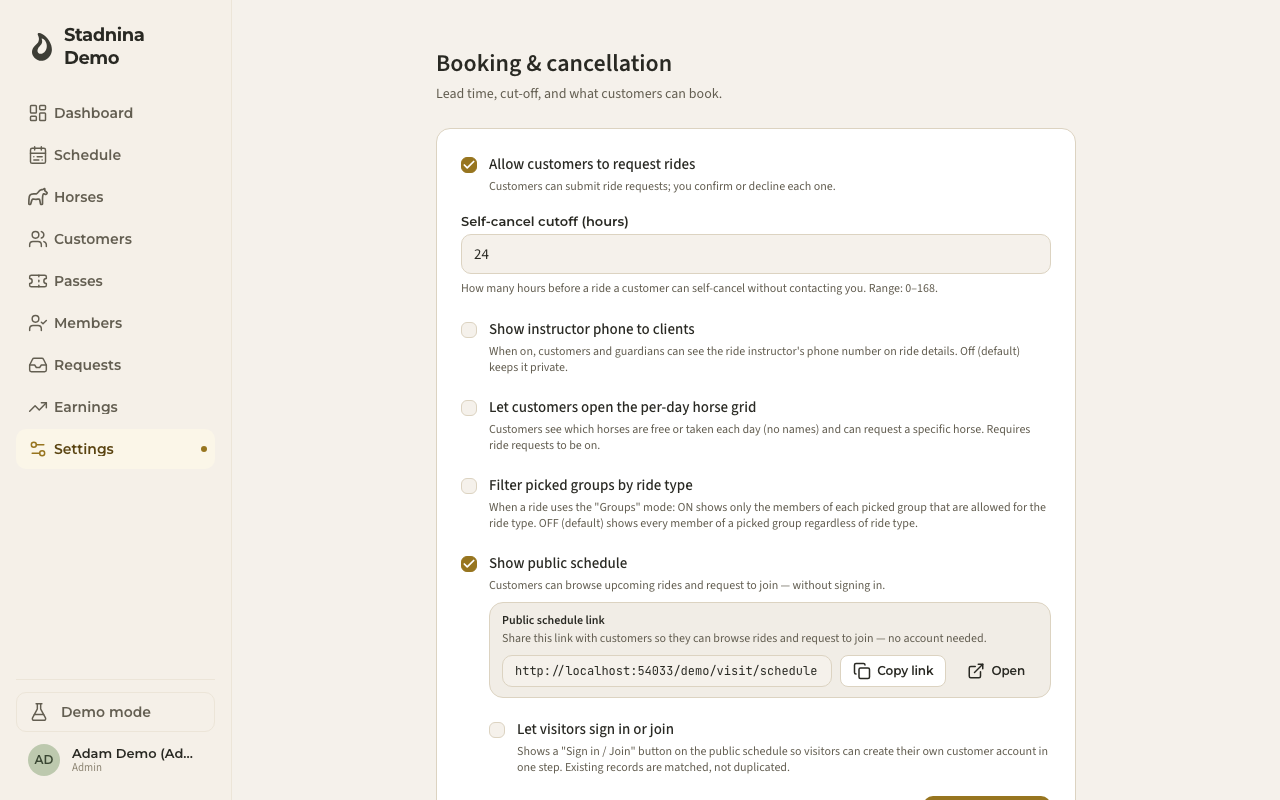Open Passes via ticket icon
This screenshot has width=1280, height=800.
tap(38, 281)
